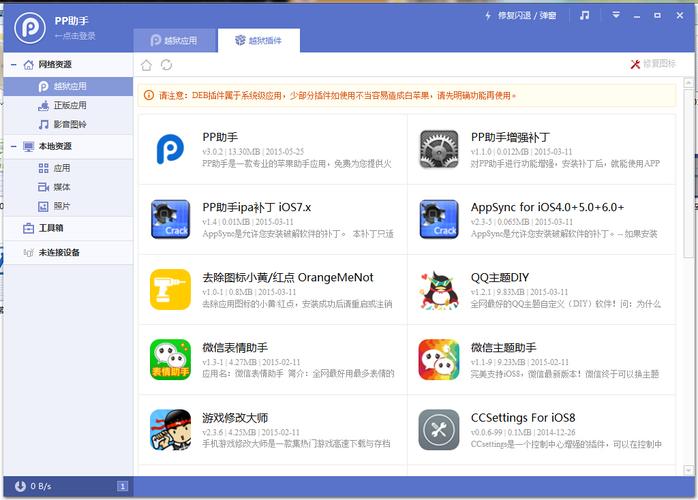Image resolution: width=698 pixels, height=500 pixels.
Task: Open local 应用 in sidebar
Action: pos(69,168)
